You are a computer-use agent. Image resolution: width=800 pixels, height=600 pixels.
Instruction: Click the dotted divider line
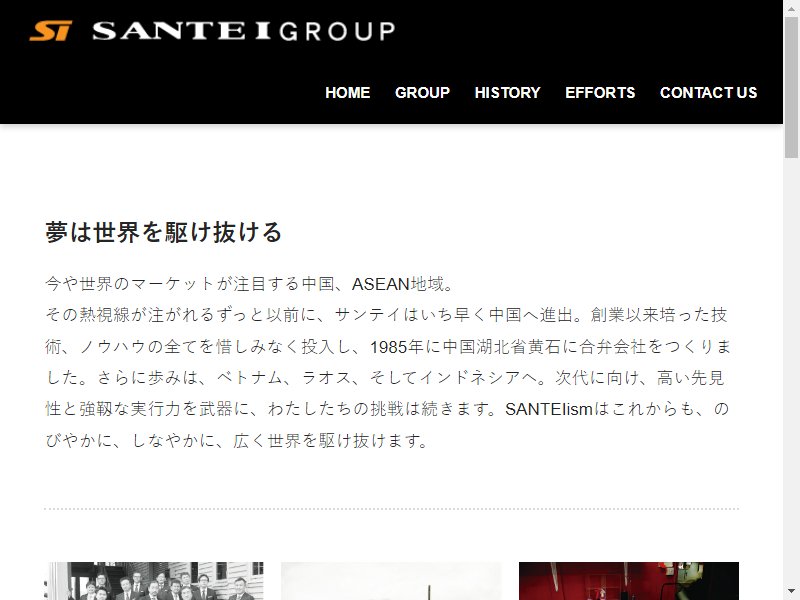click(391, 509)
